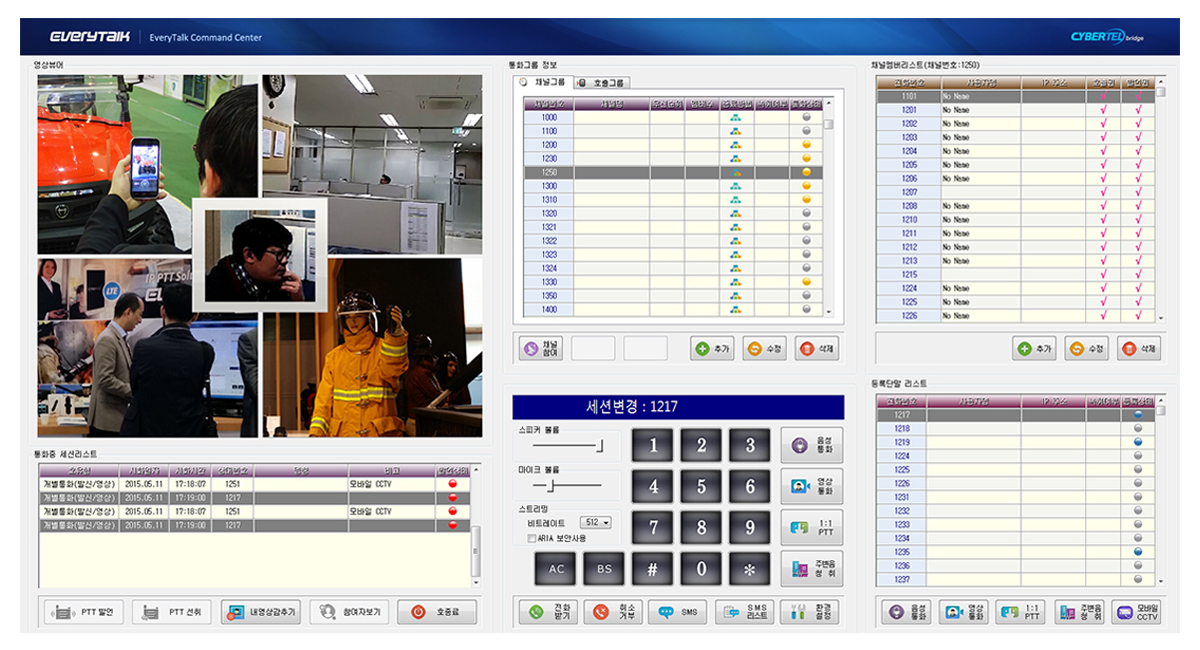Switch to the 호출그룹 tab
Screen dimensions: 1200x650
coord(602,82)
